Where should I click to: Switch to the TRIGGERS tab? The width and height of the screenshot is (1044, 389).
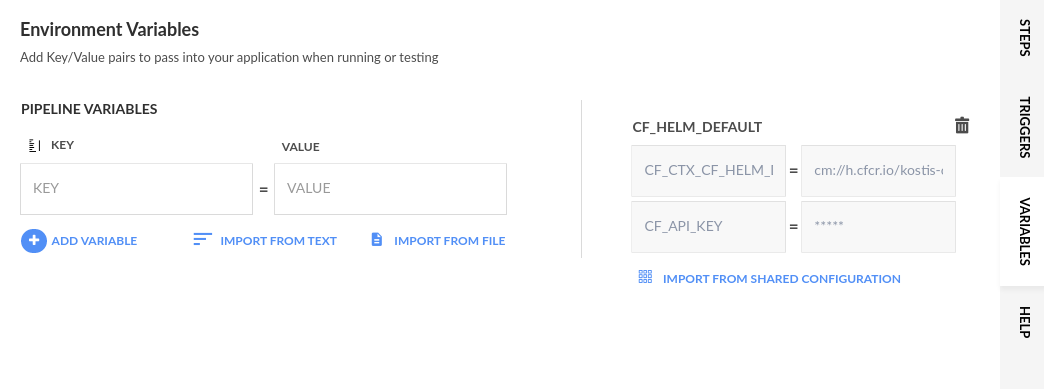pyautogui.click(x=1025, y=127)
